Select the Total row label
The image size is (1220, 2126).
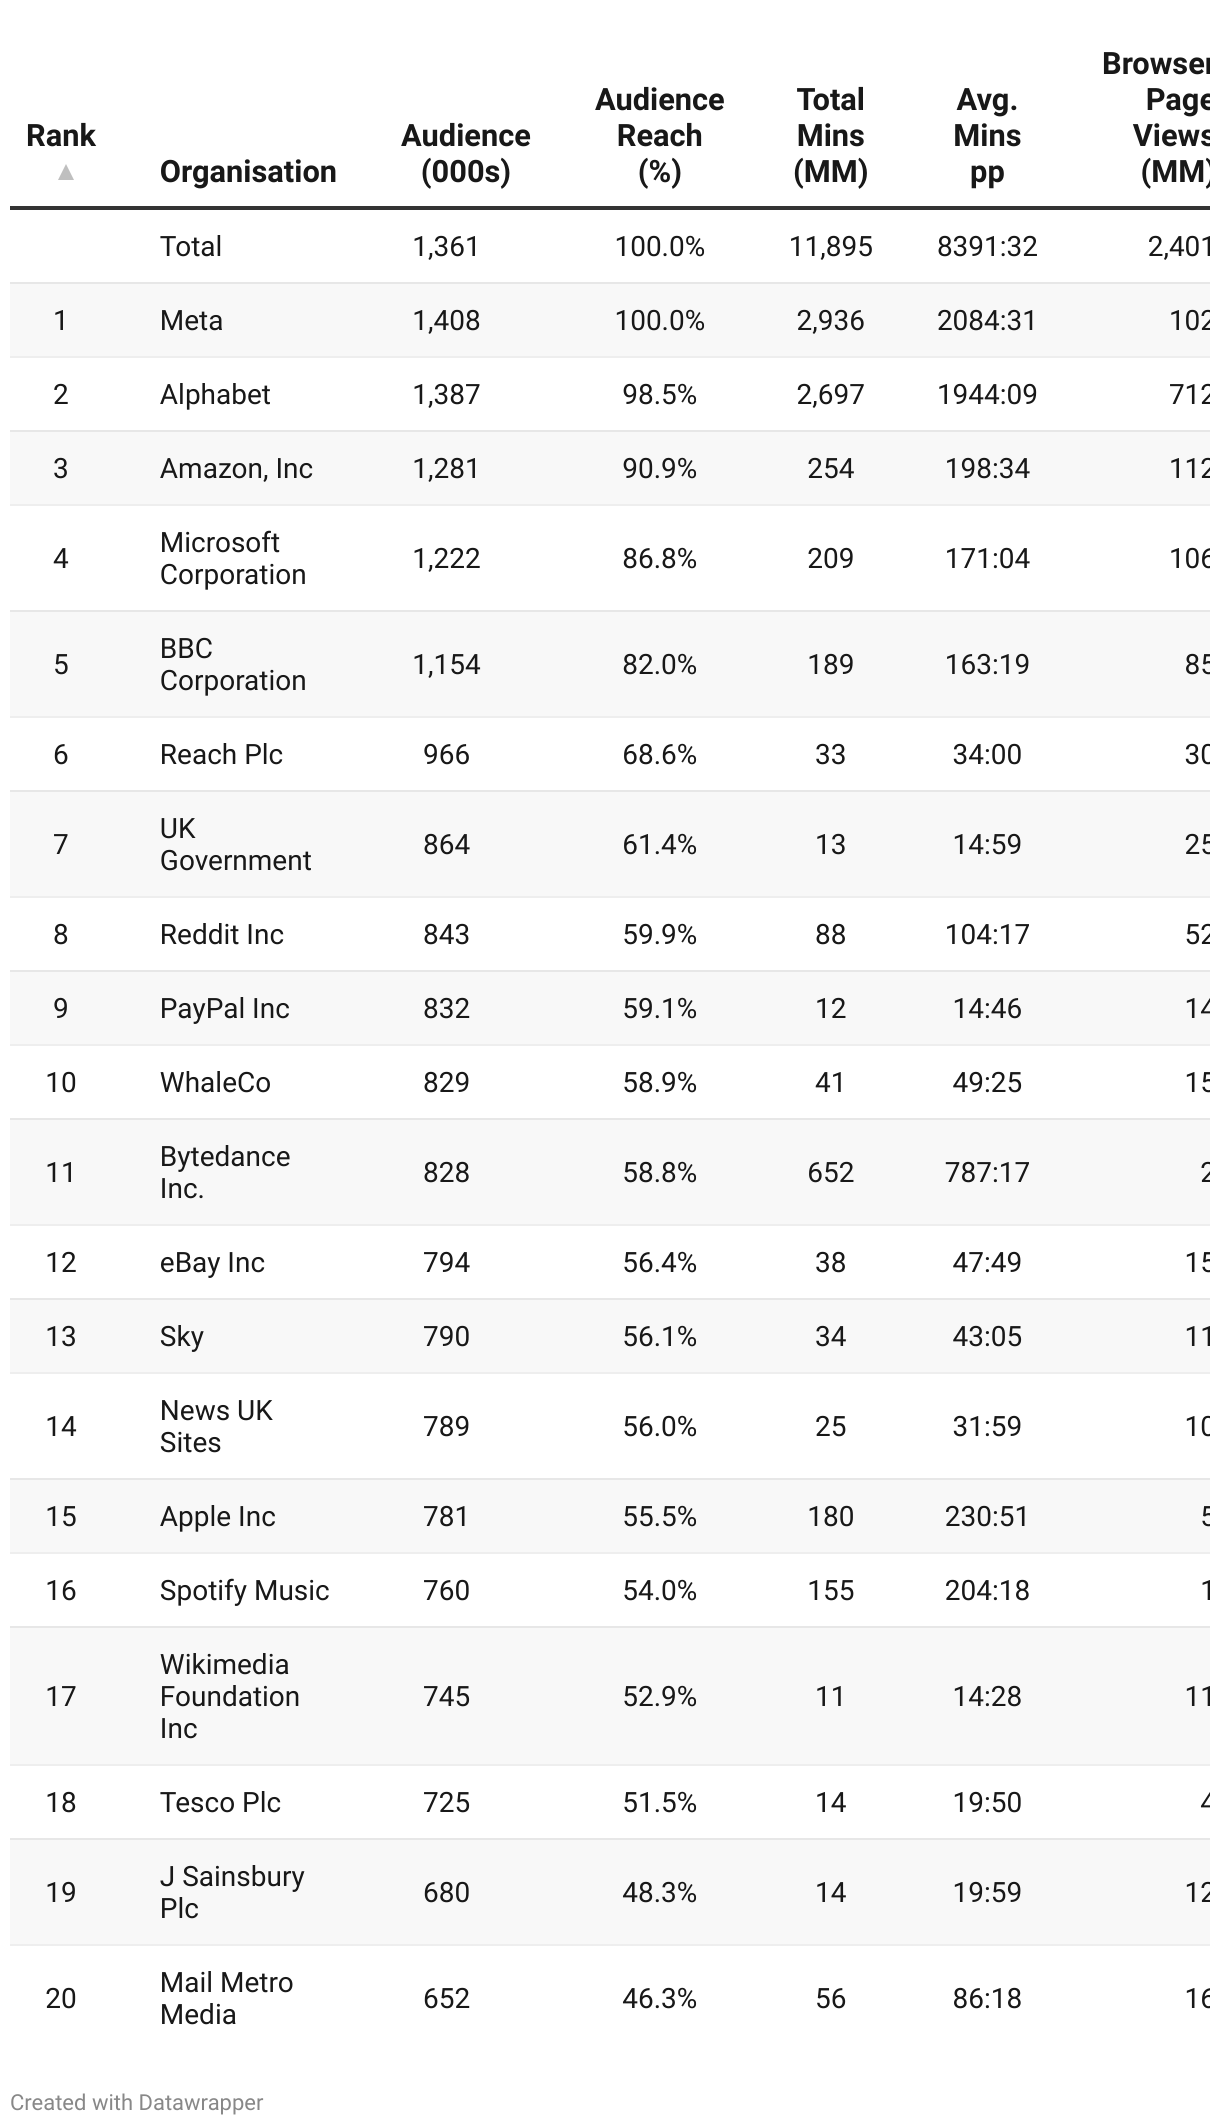(191, 247)
